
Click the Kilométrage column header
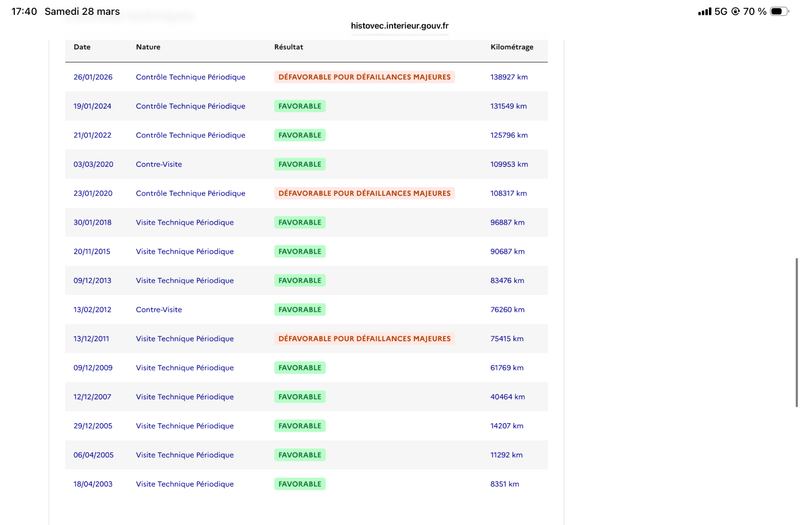[x=512, y=47]
